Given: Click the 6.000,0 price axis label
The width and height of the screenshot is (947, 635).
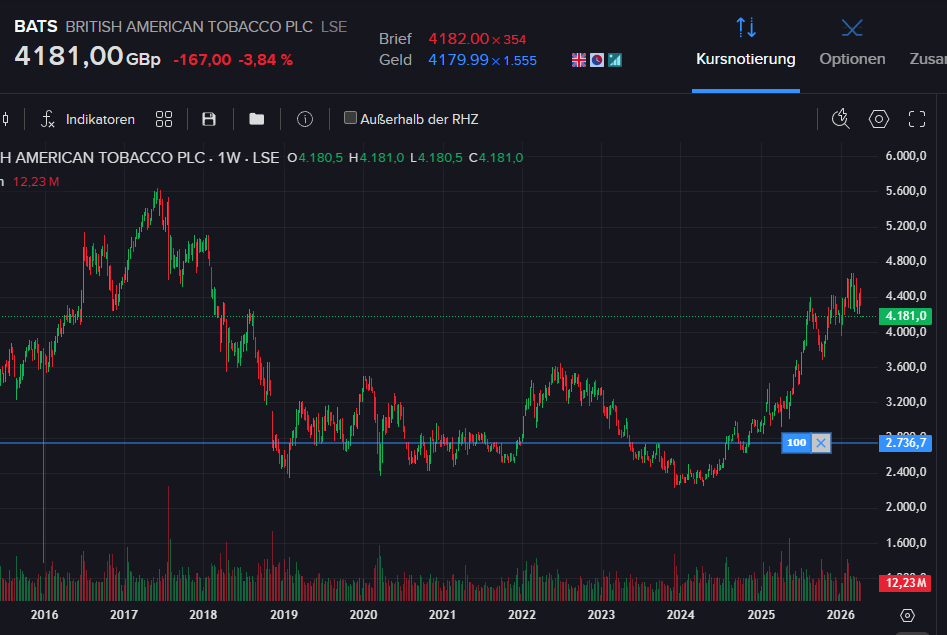Looking at the screenshot, I should pos(906,156).
